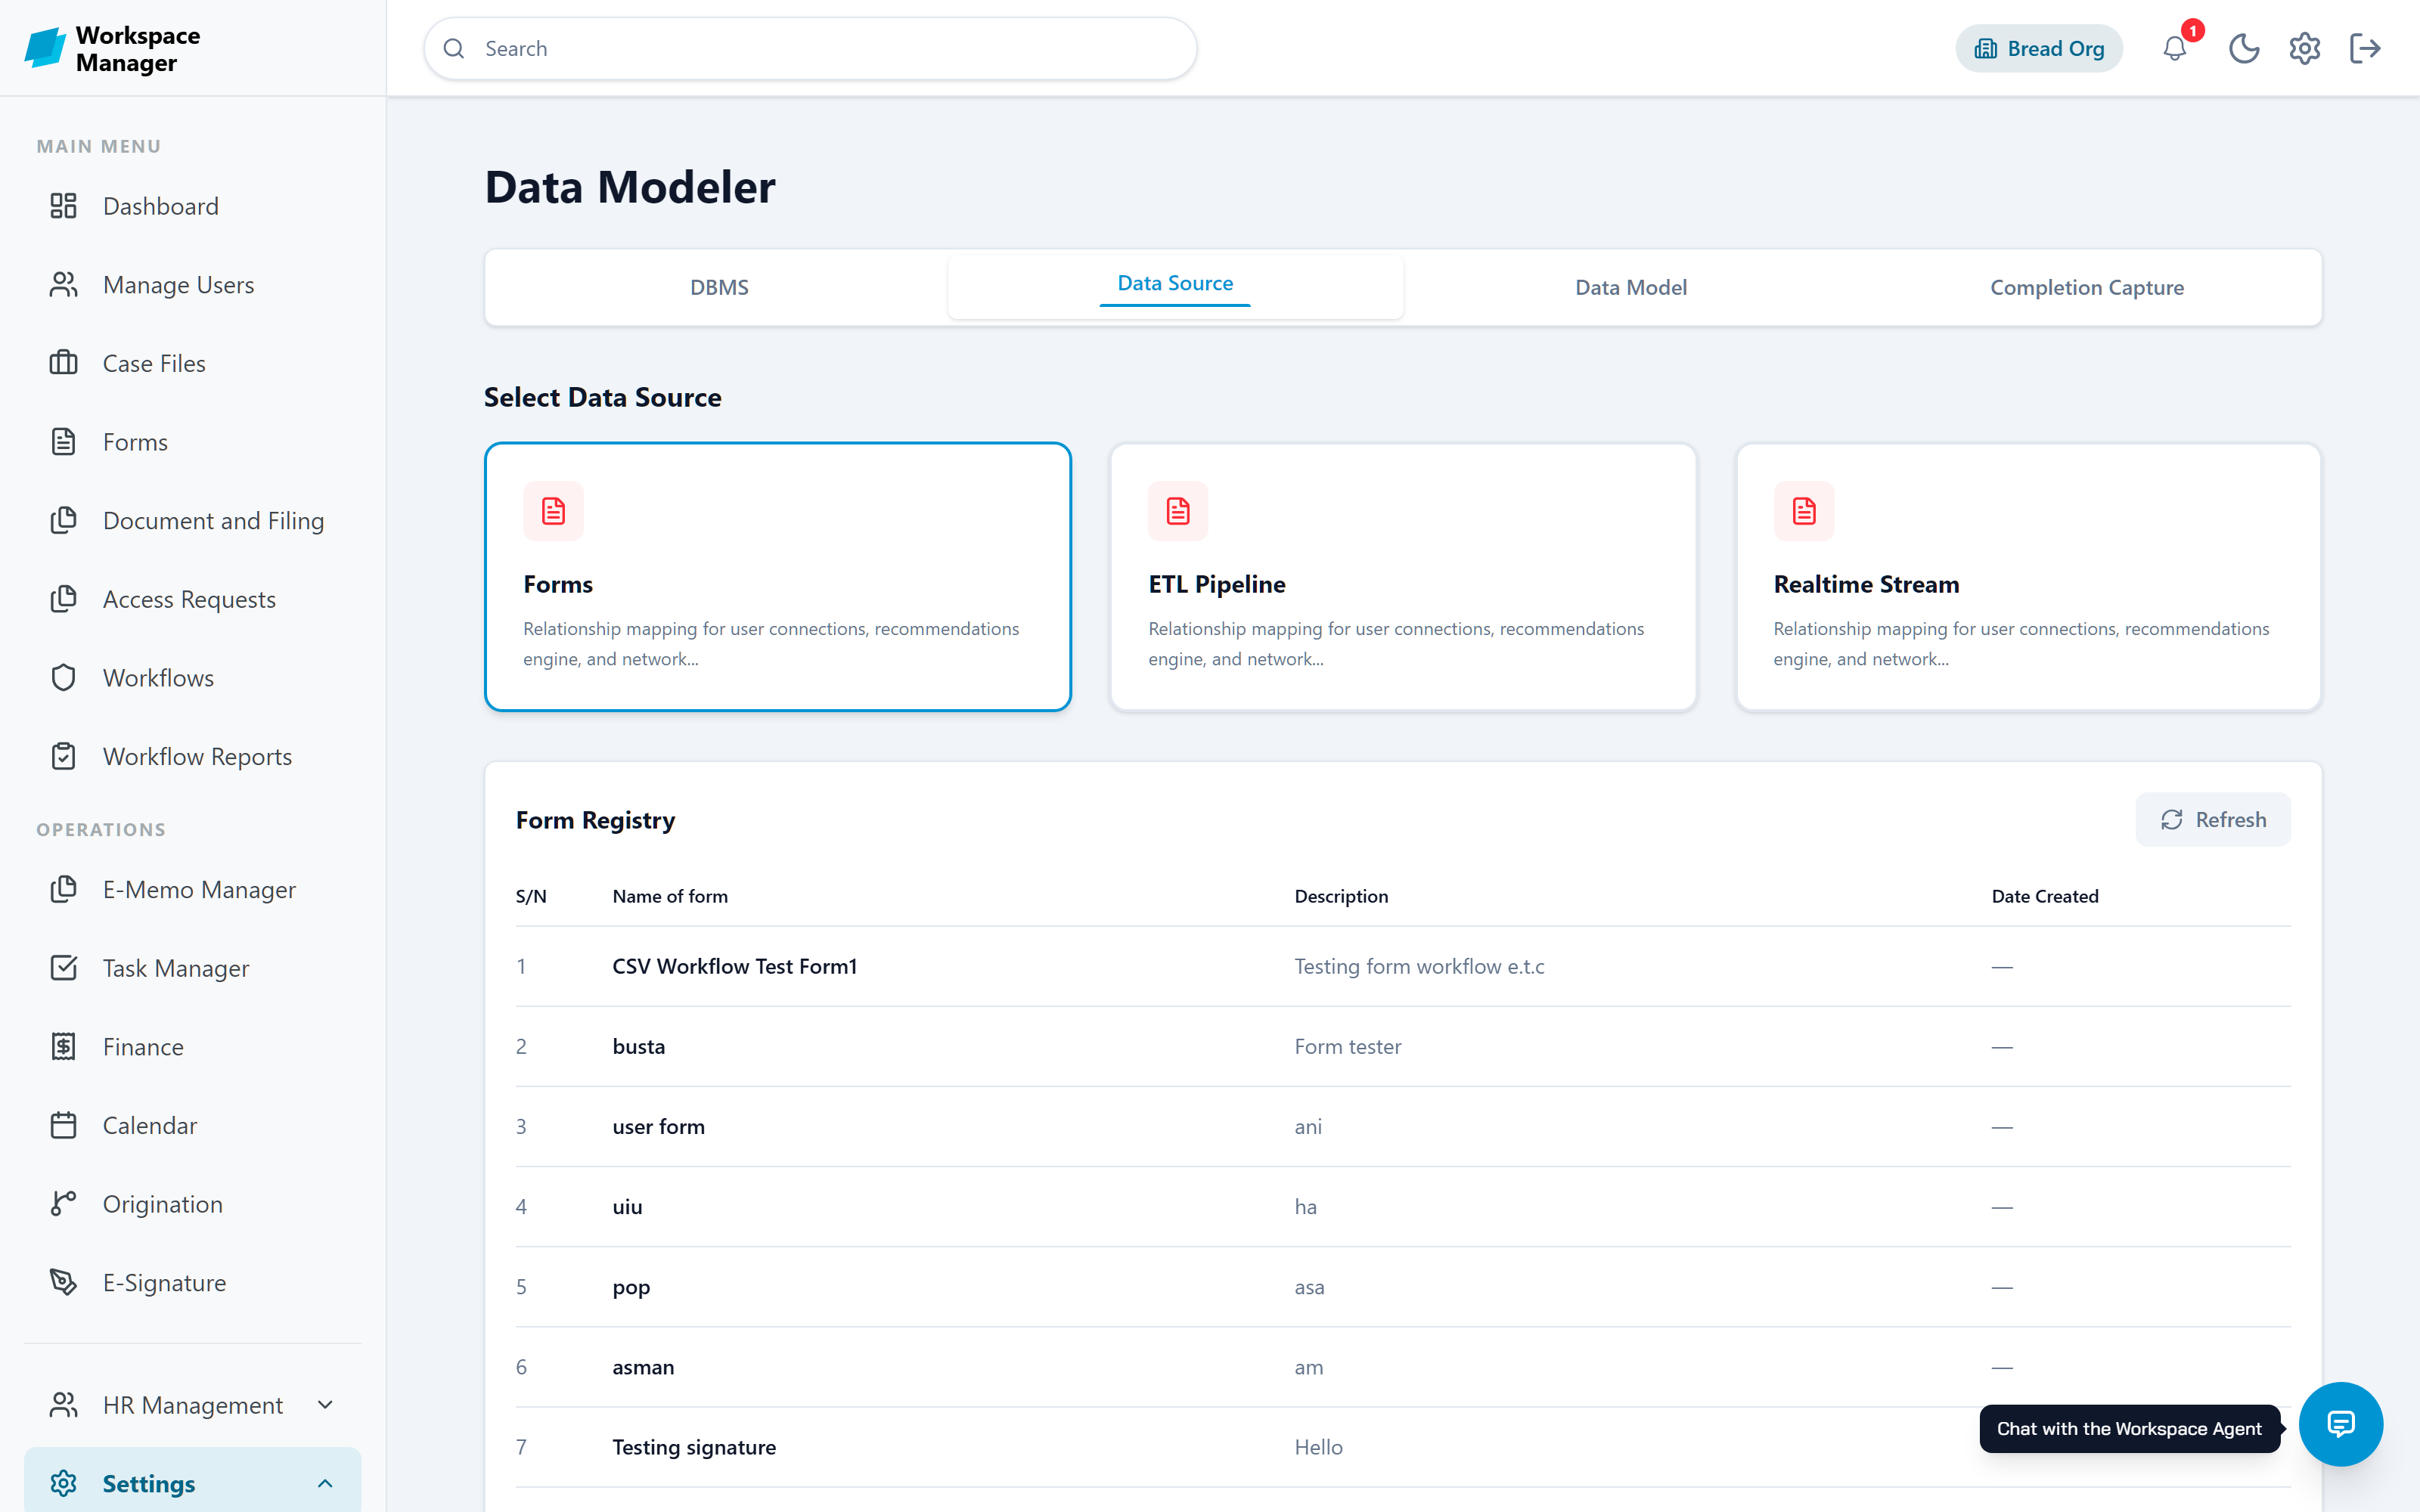
Task: Open Finance from operations menu
Action: click(192, 1047)
